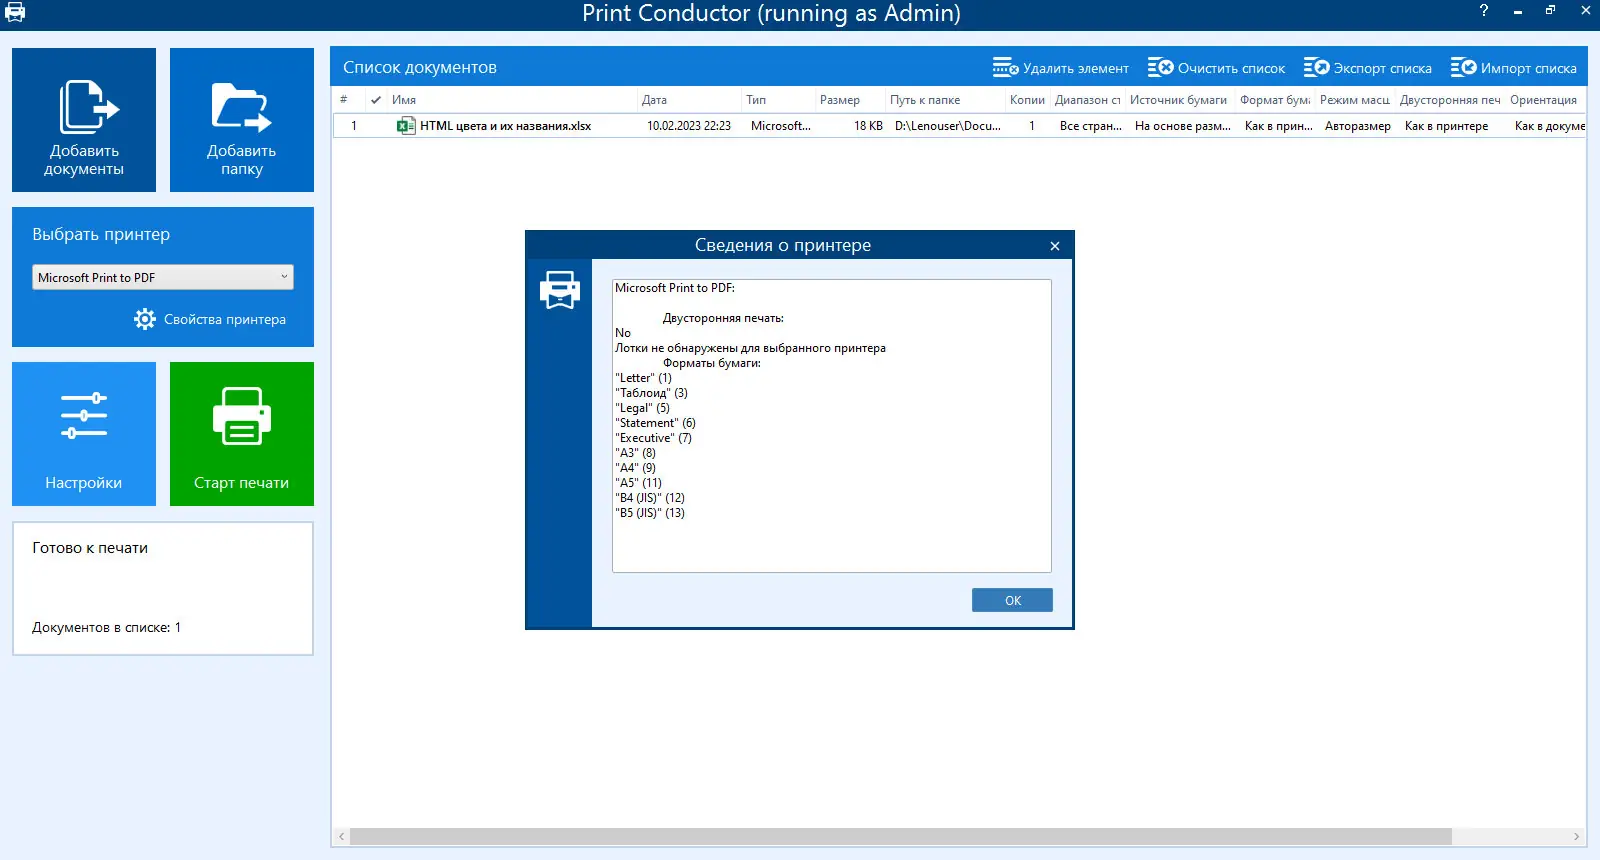Click the row number 1 cell
The height and width of the screenshot is (860, 1600).
pyautogui.click(x=353, y=126)
